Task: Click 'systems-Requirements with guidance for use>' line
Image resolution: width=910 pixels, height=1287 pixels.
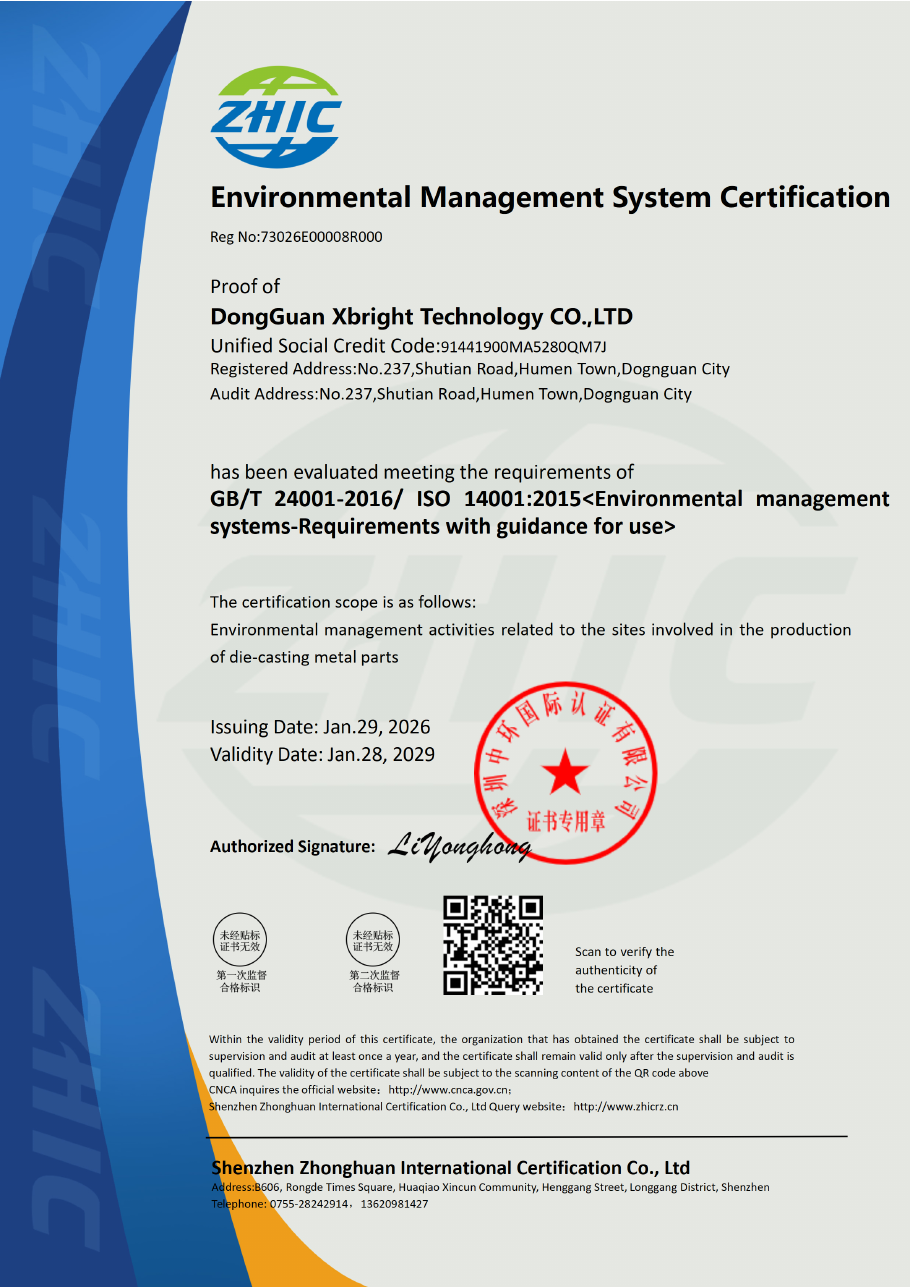Action: point(443,526)
